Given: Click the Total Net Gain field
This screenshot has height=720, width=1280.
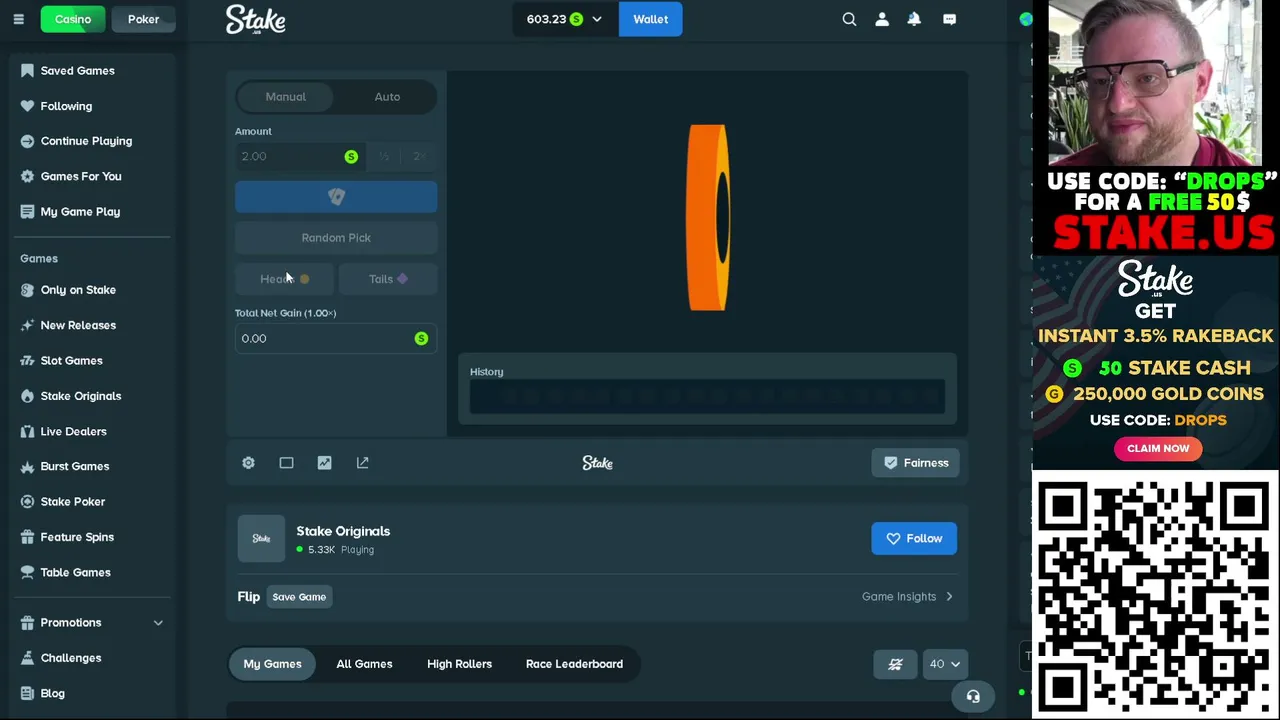Looking at the screenshot, I should click(x=336, y=339).
